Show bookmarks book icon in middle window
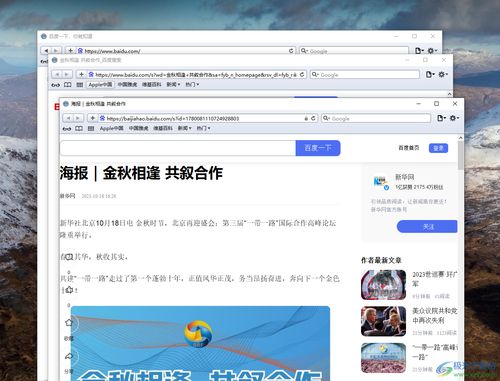The width and height of the screenshot is (500, 381). click(68, 85)
